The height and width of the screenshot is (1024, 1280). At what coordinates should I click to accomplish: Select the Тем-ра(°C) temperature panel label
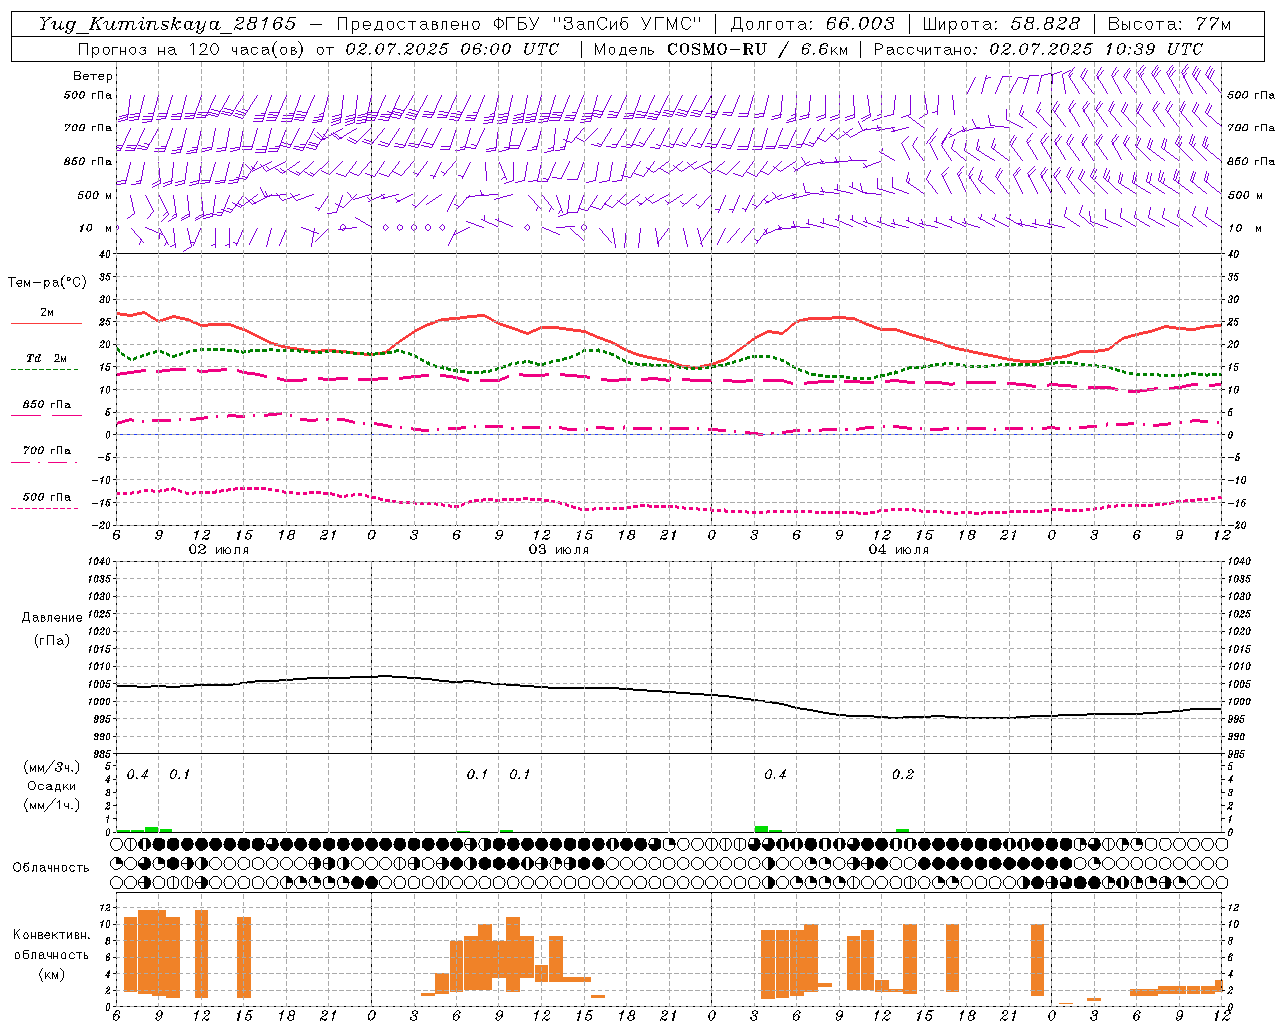pyautogui.click(x=47, y=283)
